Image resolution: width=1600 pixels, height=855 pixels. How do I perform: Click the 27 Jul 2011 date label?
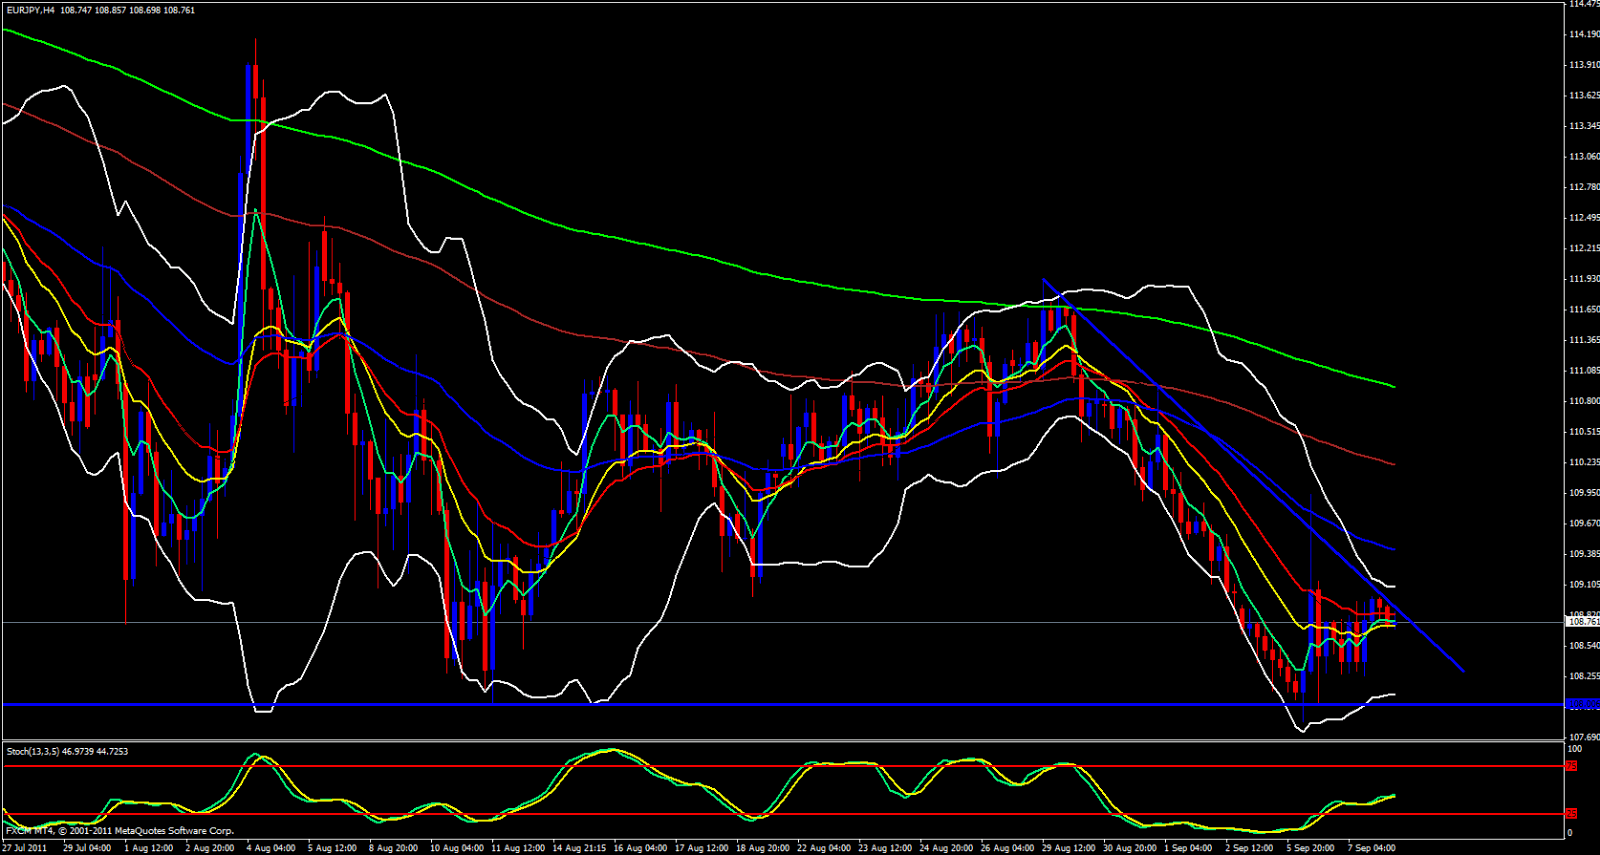(25, 848)
